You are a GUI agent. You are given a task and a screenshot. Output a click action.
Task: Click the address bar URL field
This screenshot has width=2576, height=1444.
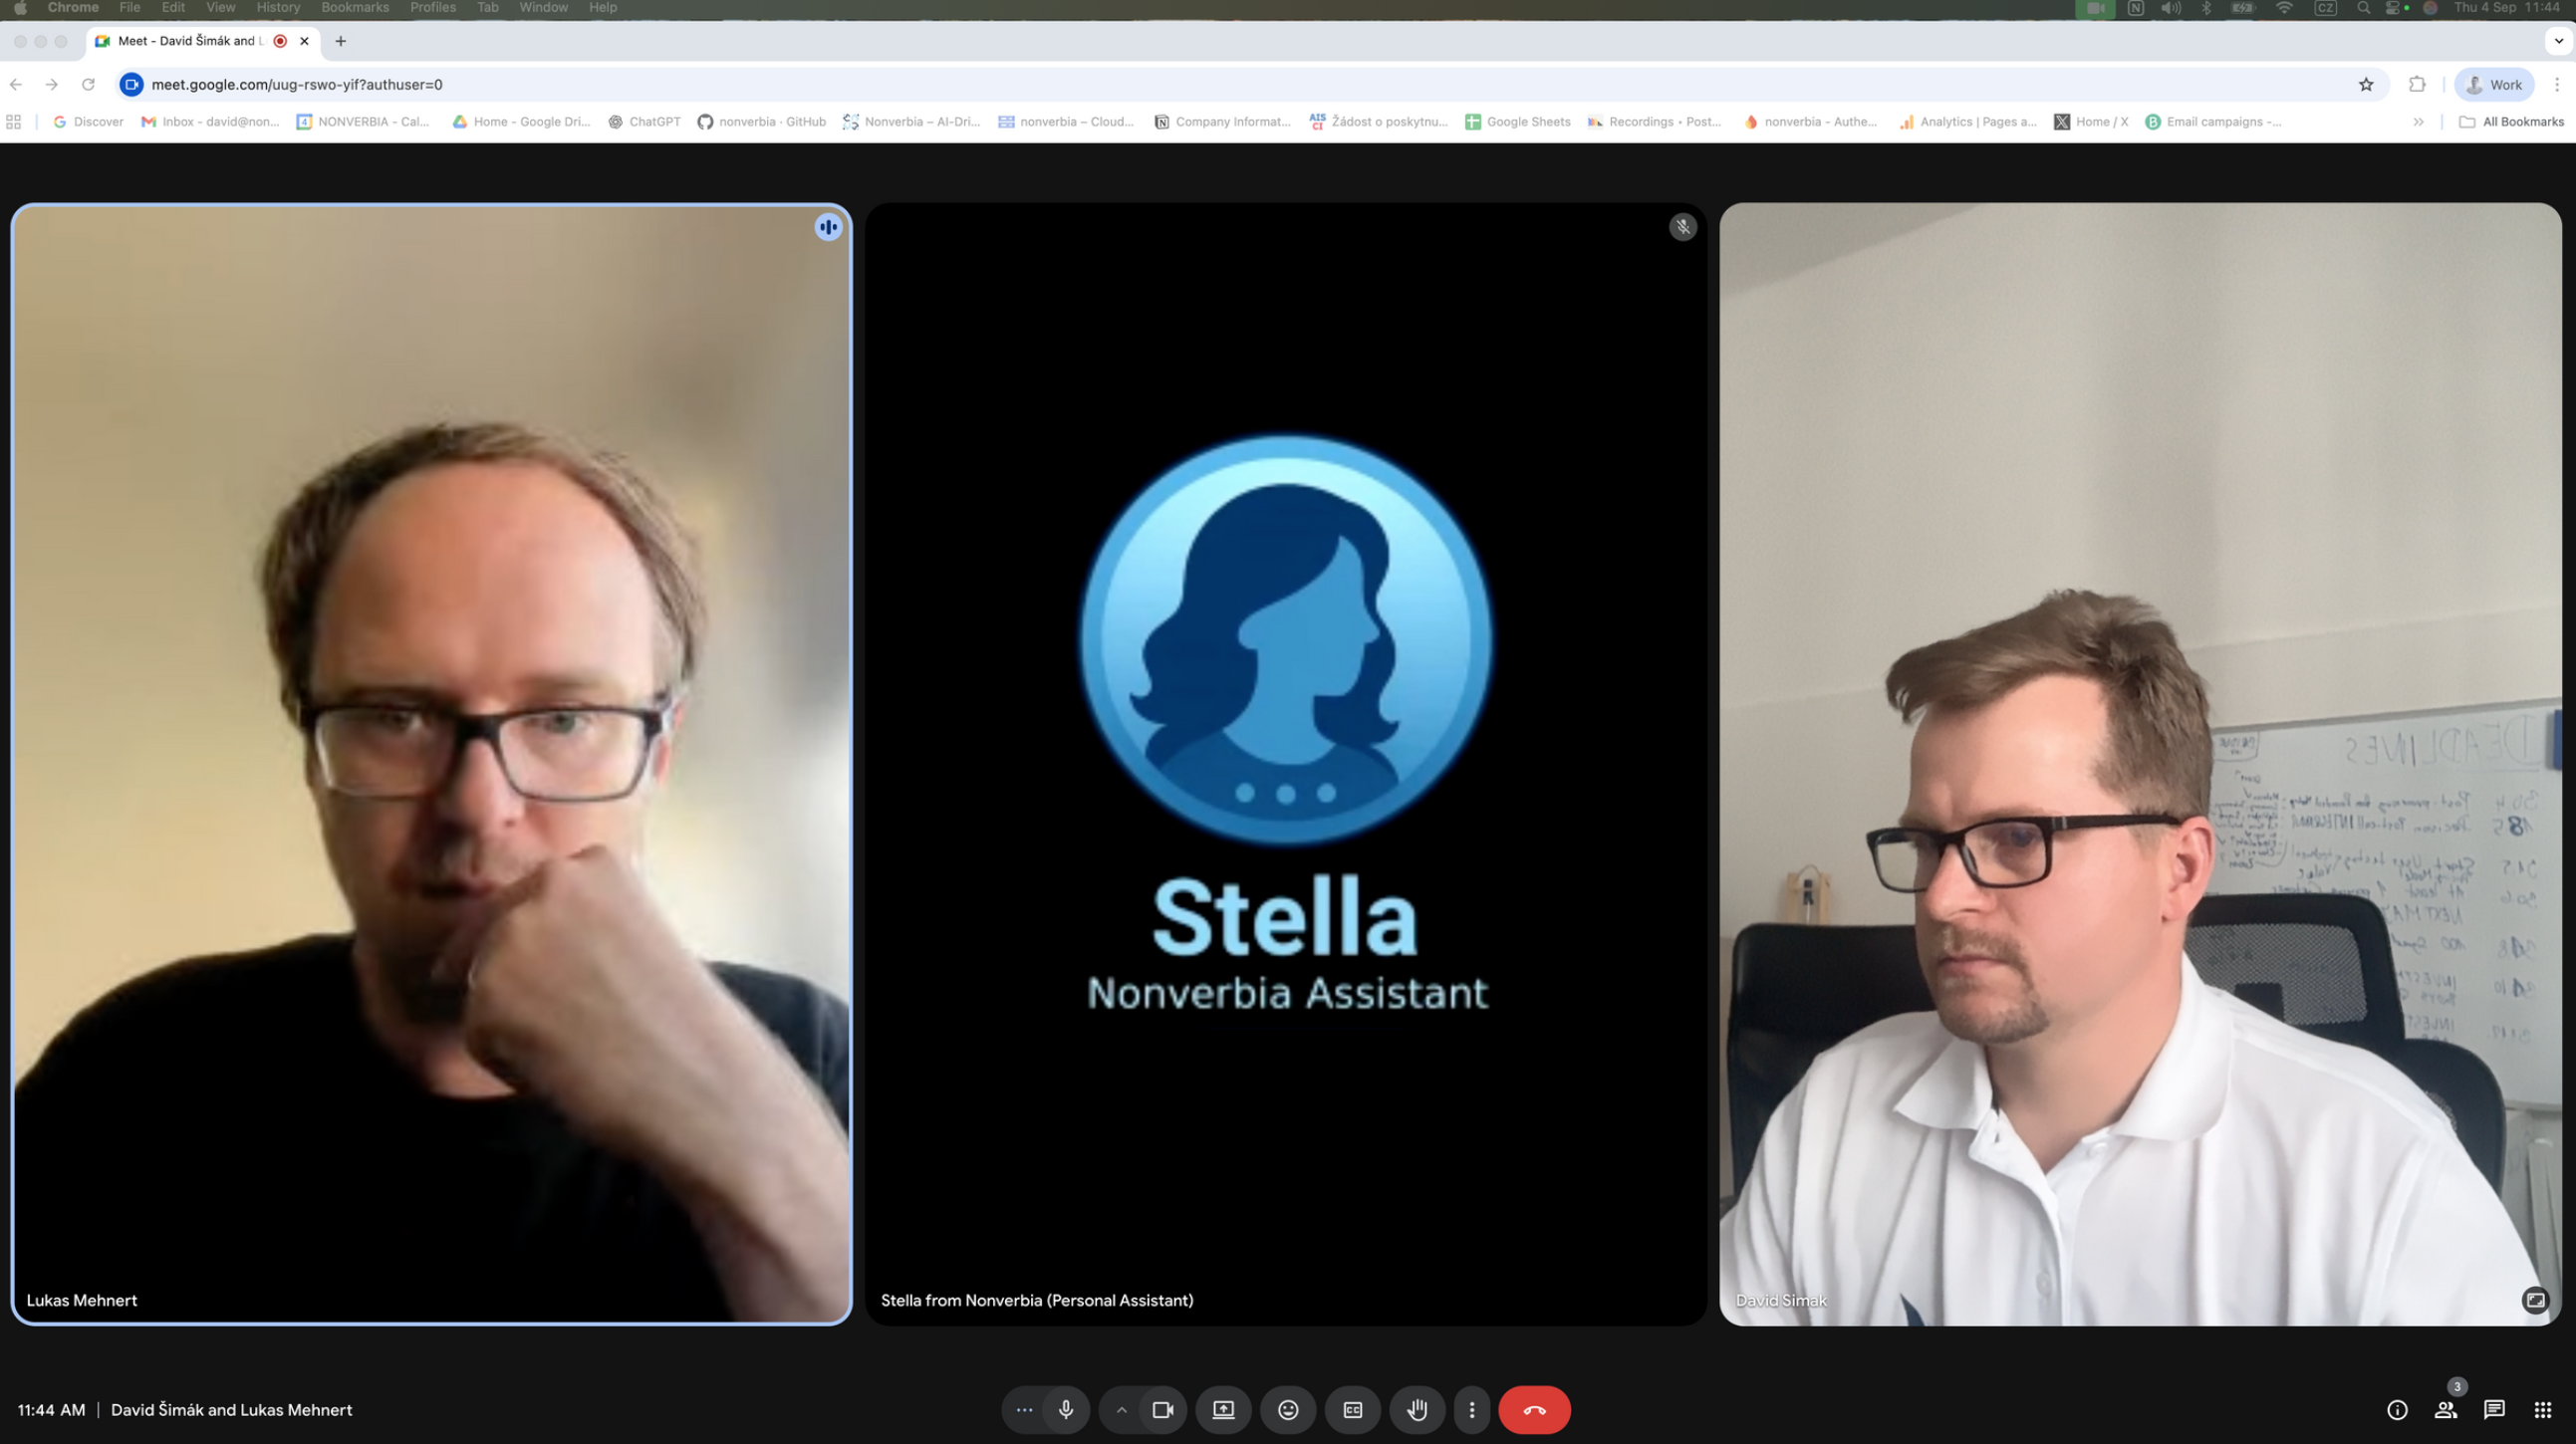(x=400, y=85)
